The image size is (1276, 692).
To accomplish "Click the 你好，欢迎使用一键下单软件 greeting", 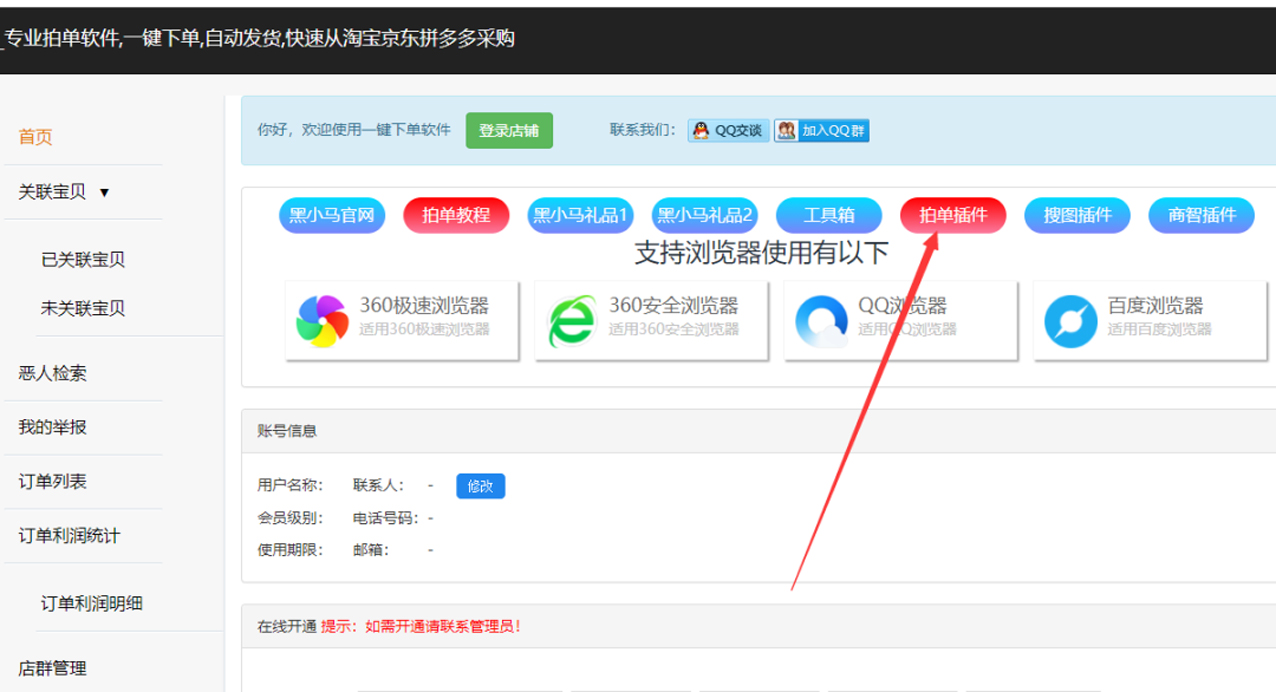I will pos(354,130).
